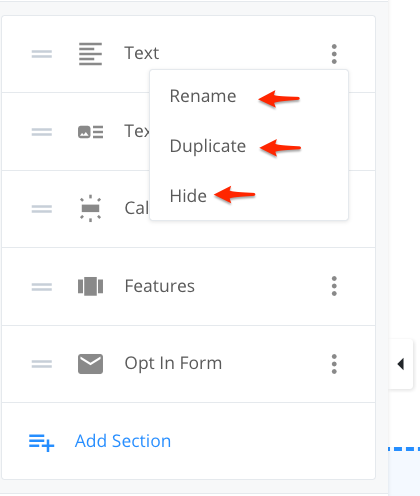
Task: Click the Features carousel icon
Action: [90, 286]
